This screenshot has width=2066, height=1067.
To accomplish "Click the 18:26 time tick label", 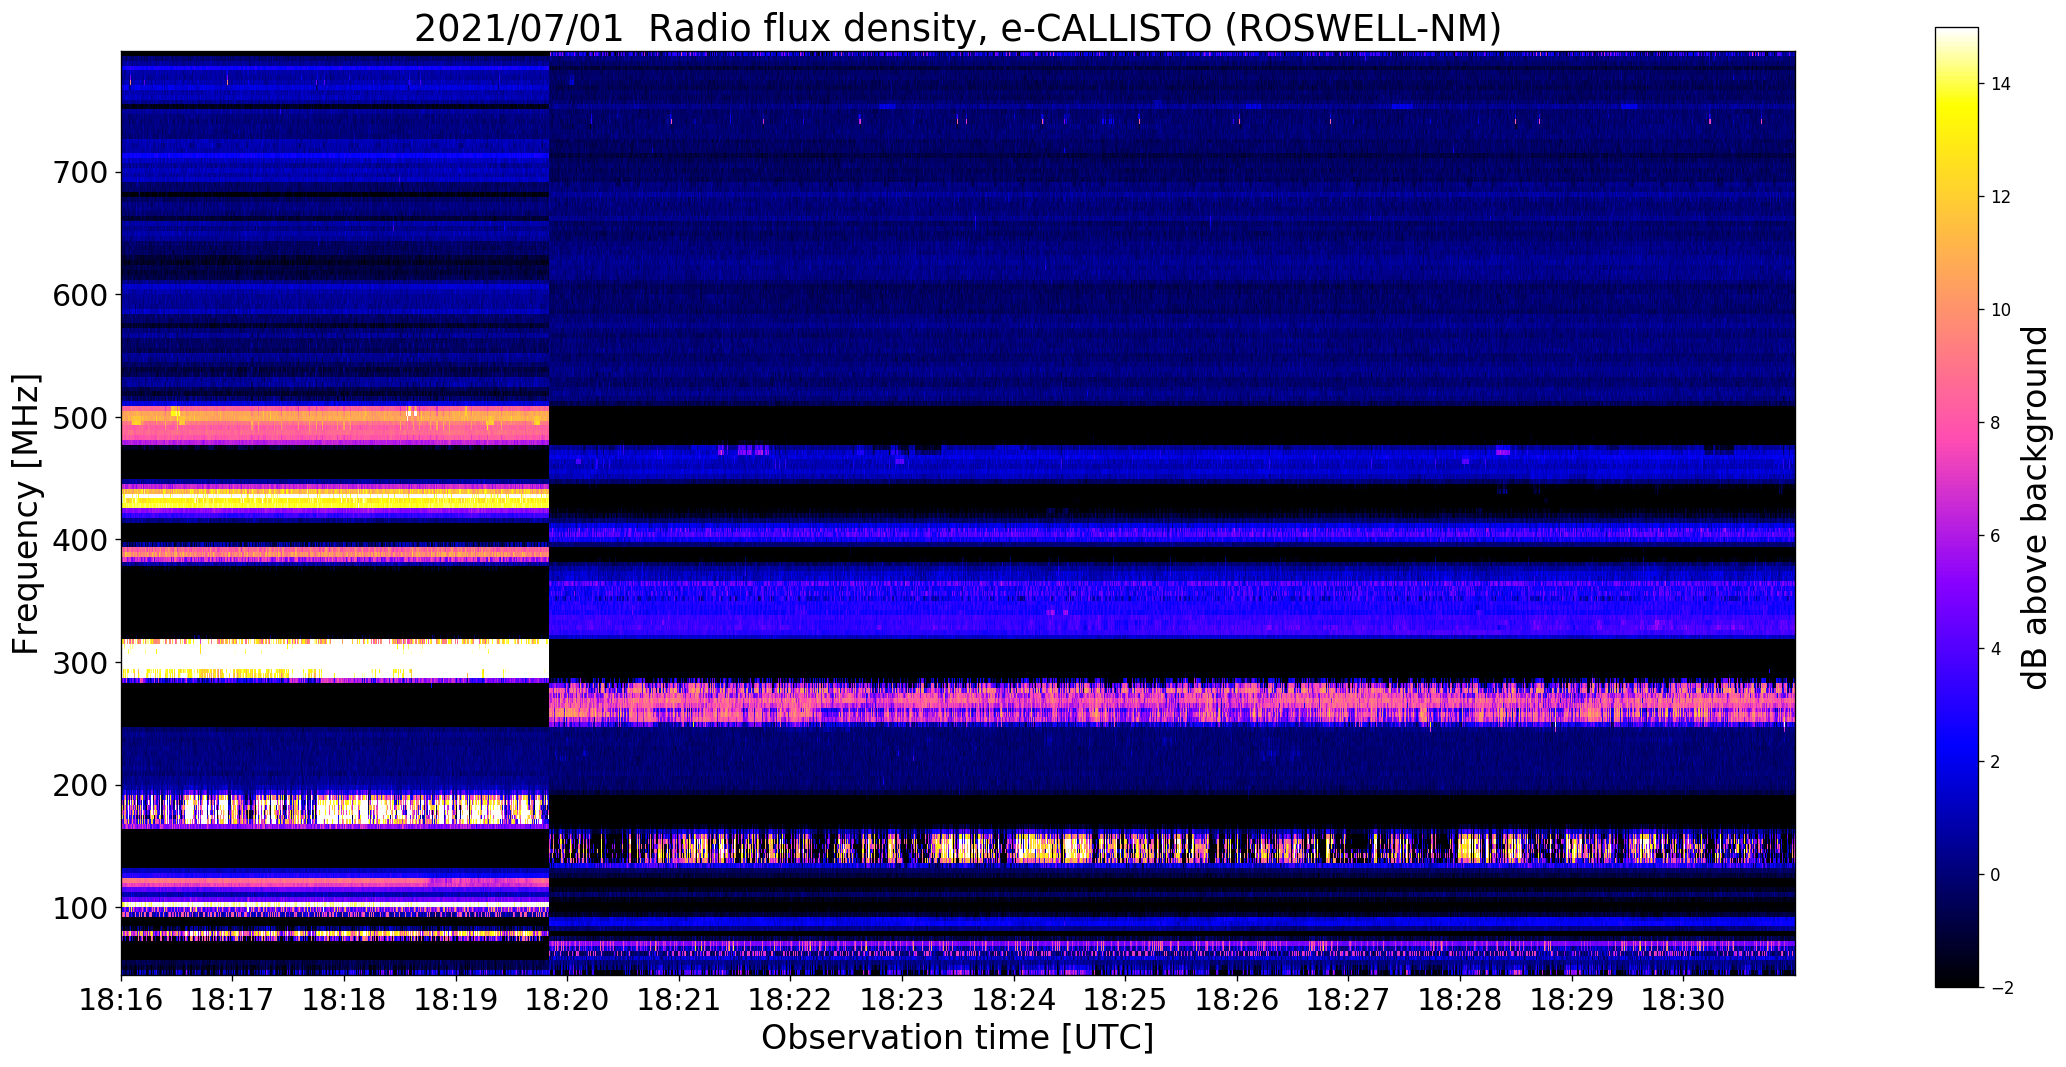I will (x=1237, y=998).
